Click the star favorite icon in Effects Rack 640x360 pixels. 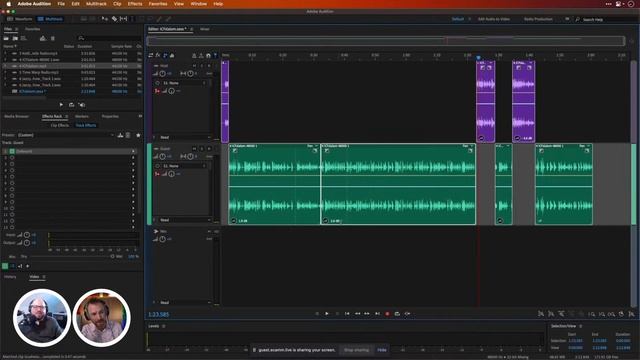point(138,135)
